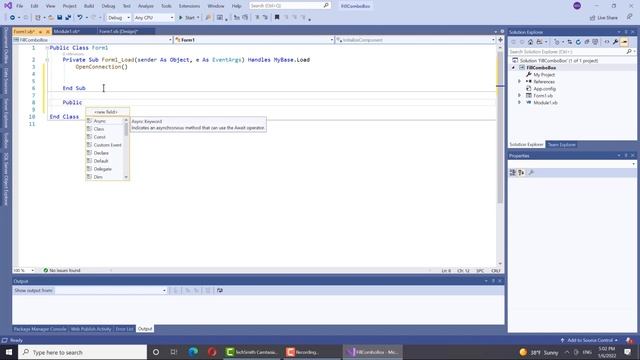The image size is (640, 360).
Task: Click the Save All icon
Action: point(68,18)
